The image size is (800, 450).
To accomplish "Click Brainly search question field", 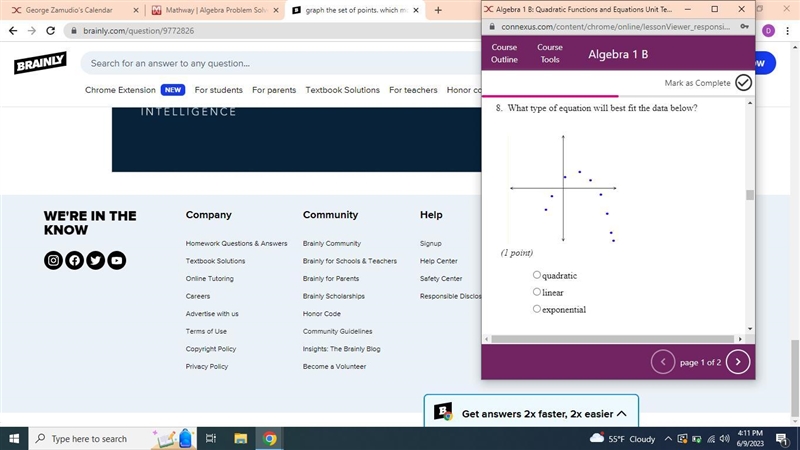I will [x=281, y=63].
